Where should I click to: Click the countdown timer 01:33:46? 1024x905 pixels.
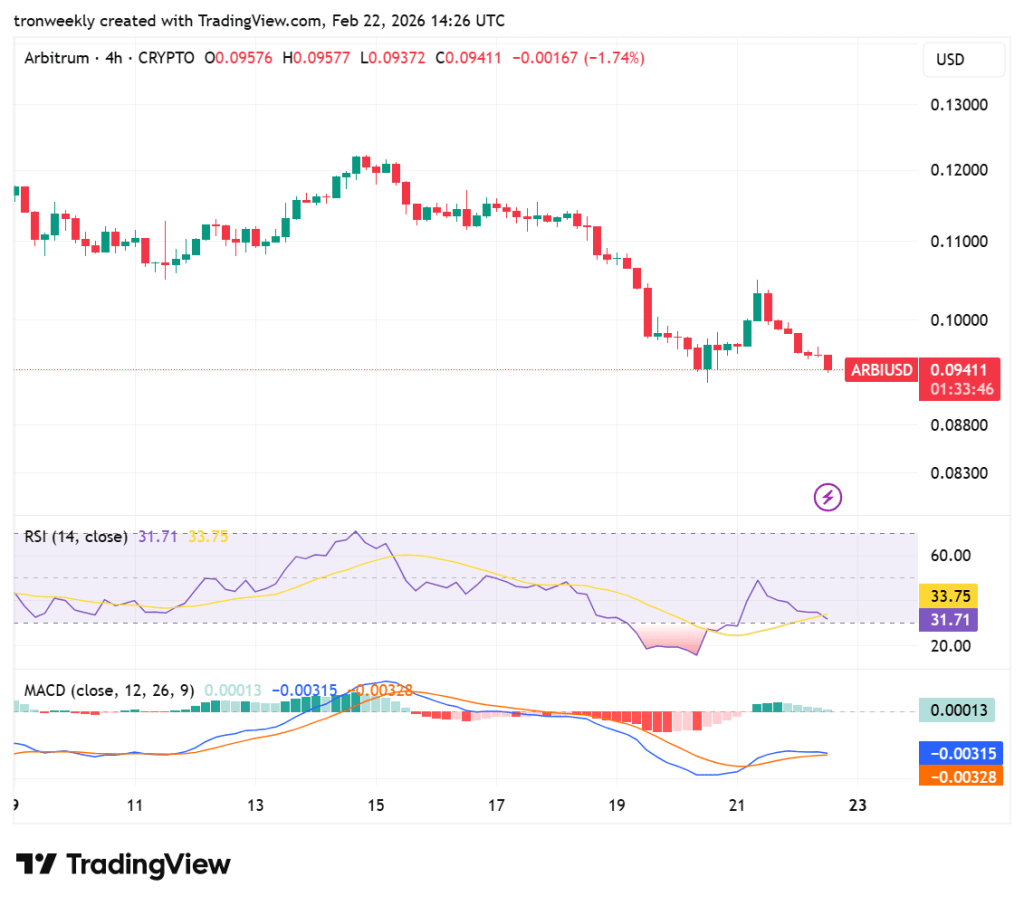coord(961,389)
